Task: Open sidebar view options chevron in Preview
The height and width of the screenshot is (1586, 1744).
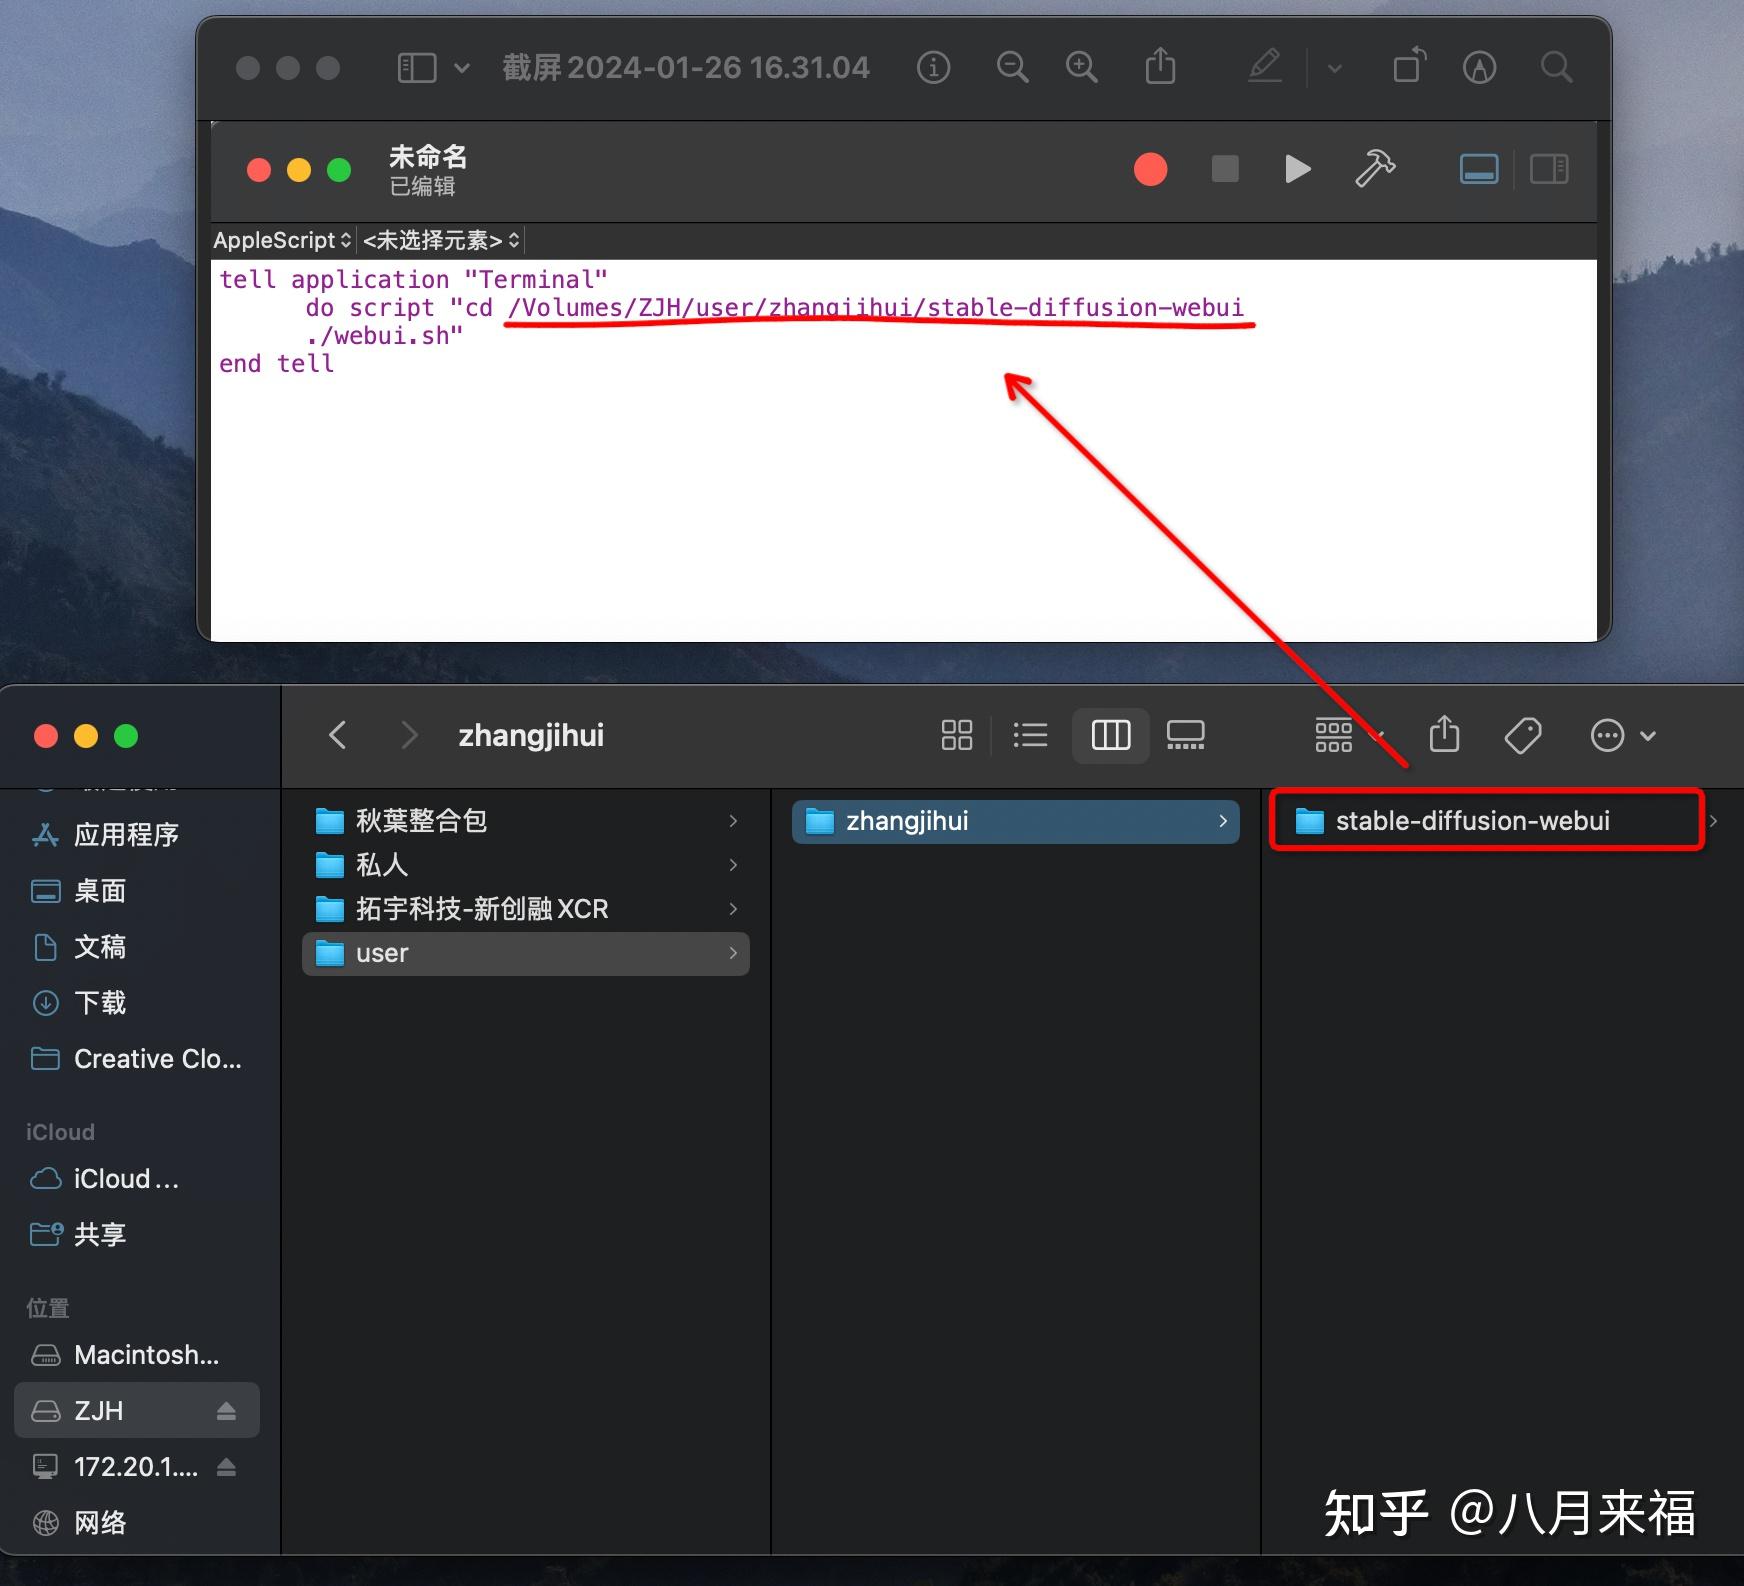Action: tap(462, 68)
